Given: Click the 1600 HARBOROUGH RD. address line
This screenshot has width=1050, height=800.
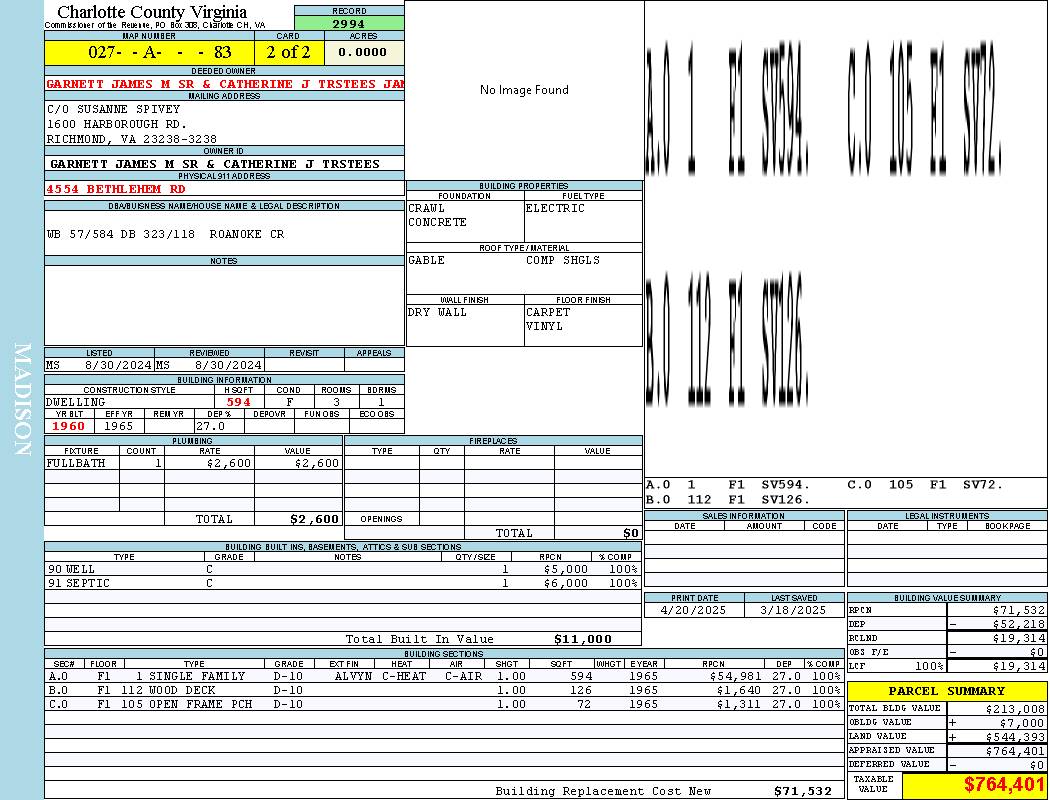Looking at the screenshot, I should 117,124.
